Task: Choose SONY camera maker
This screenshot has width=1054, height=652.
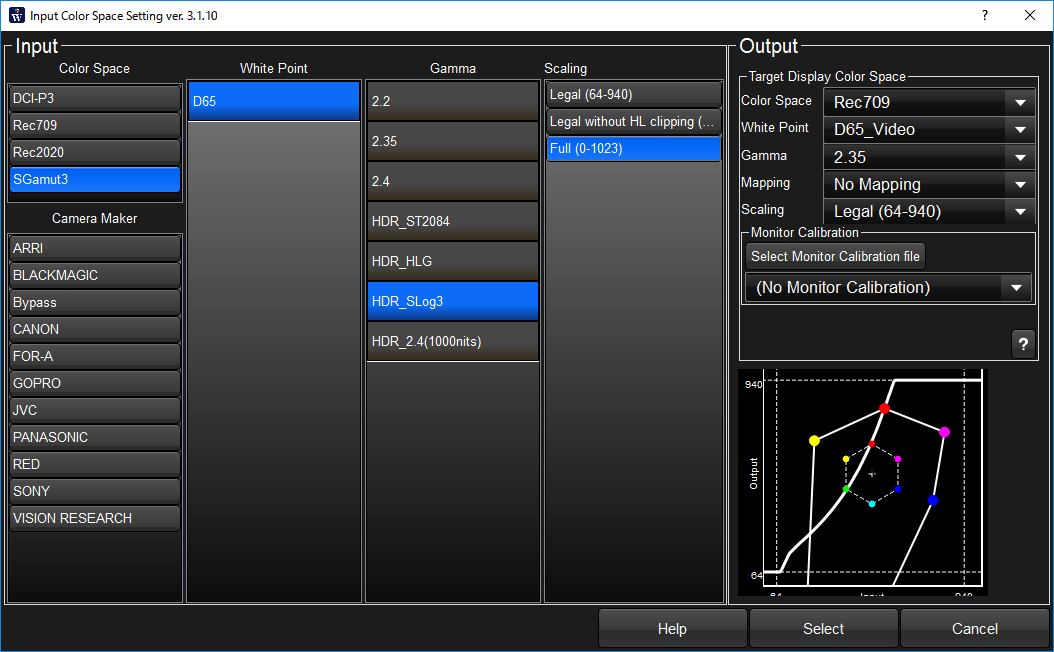Action: point(95,491)
